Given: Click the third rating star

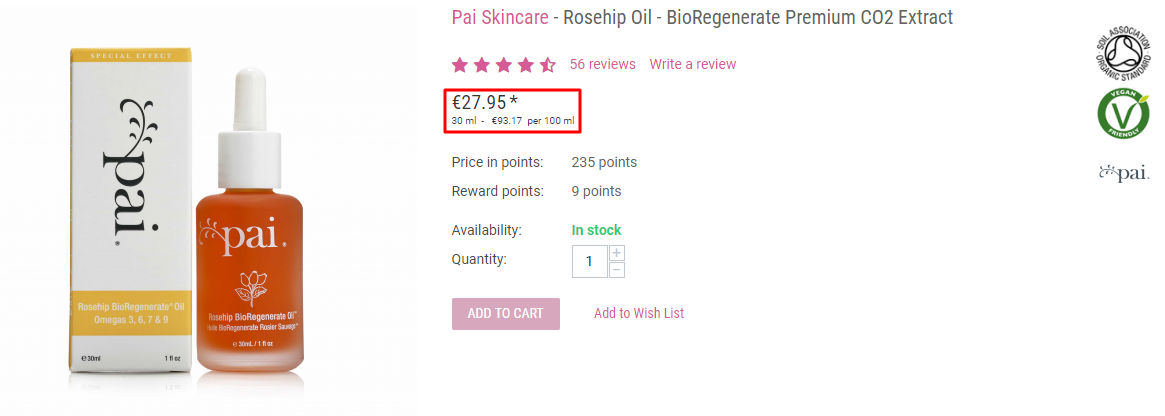Looking at the screenshot, I should 504,65.
